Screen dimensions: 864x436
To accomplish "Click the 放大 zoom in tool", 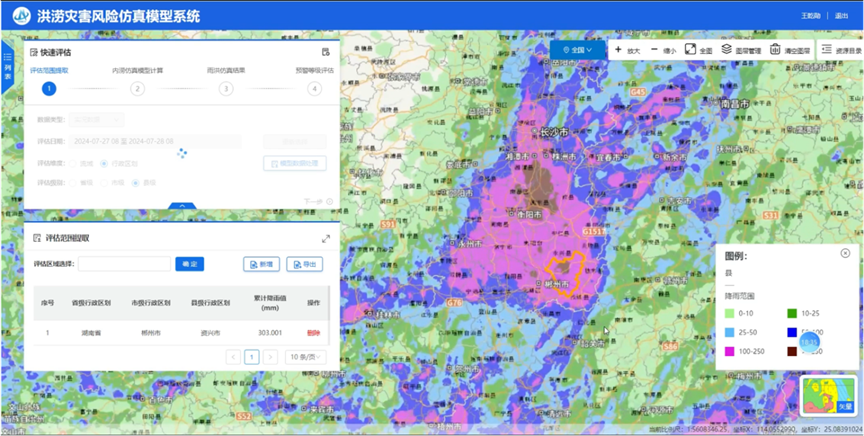I will pyautogui.click(x=627, y=50).
